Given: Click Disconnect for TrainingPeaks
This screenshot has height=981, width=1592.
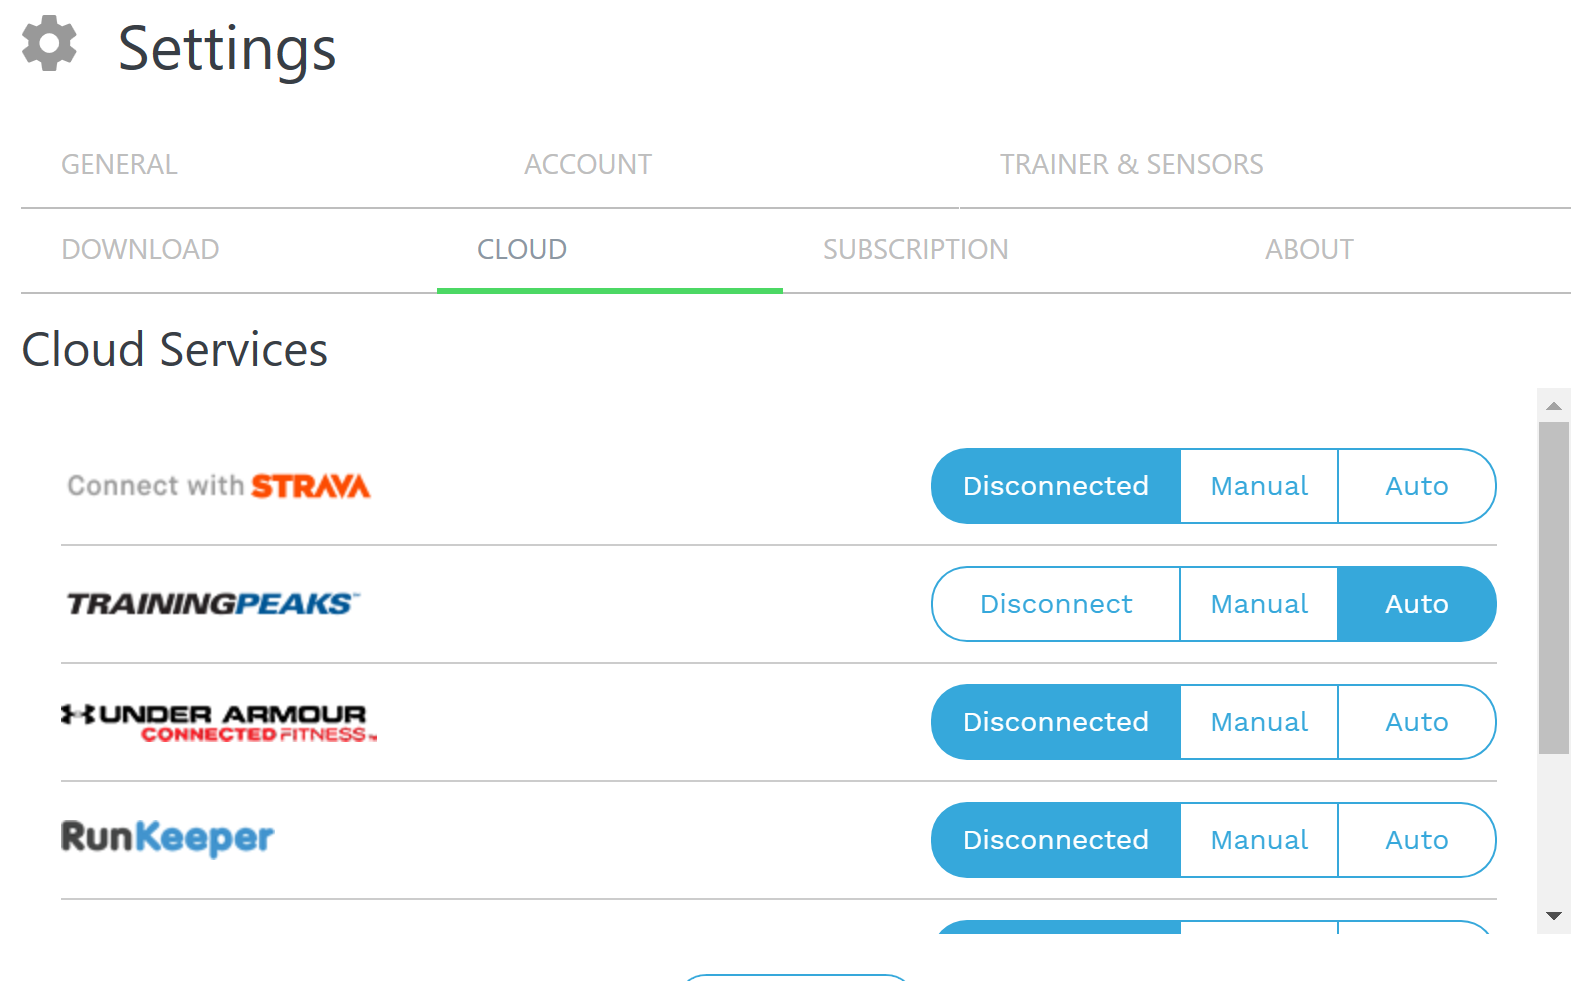Looking at the screenshot, I should click(x=1056, y=604).
